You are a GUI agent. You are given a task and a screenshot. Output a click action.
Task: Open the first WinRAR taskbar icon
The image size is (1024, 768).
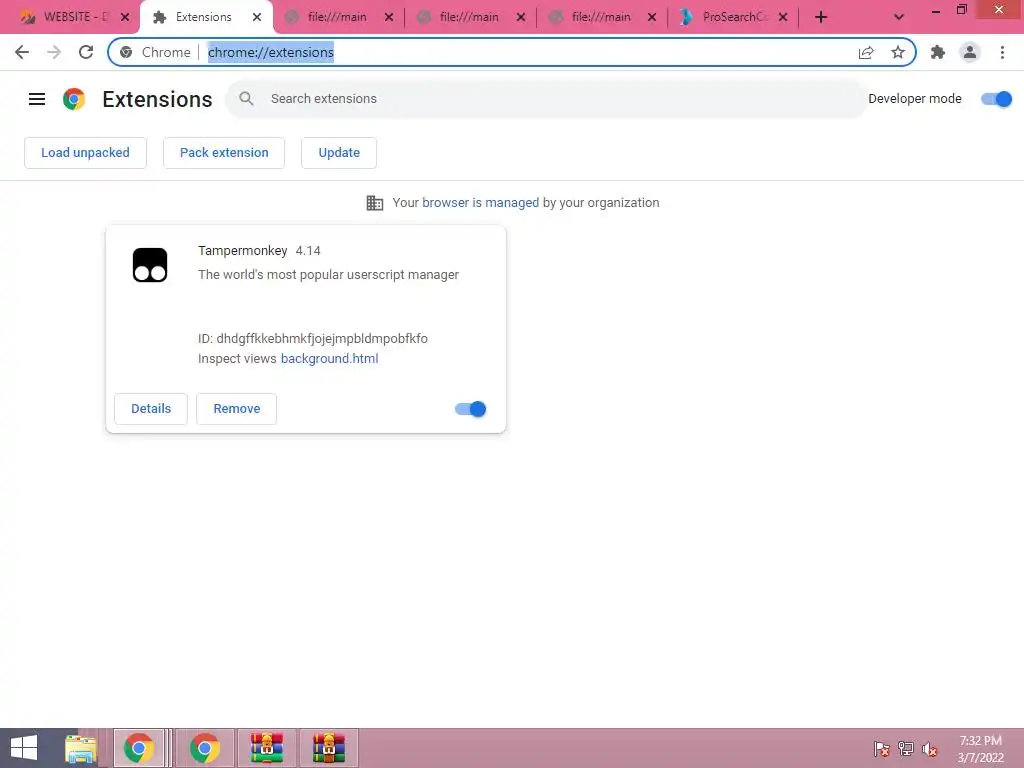point(267,748)
